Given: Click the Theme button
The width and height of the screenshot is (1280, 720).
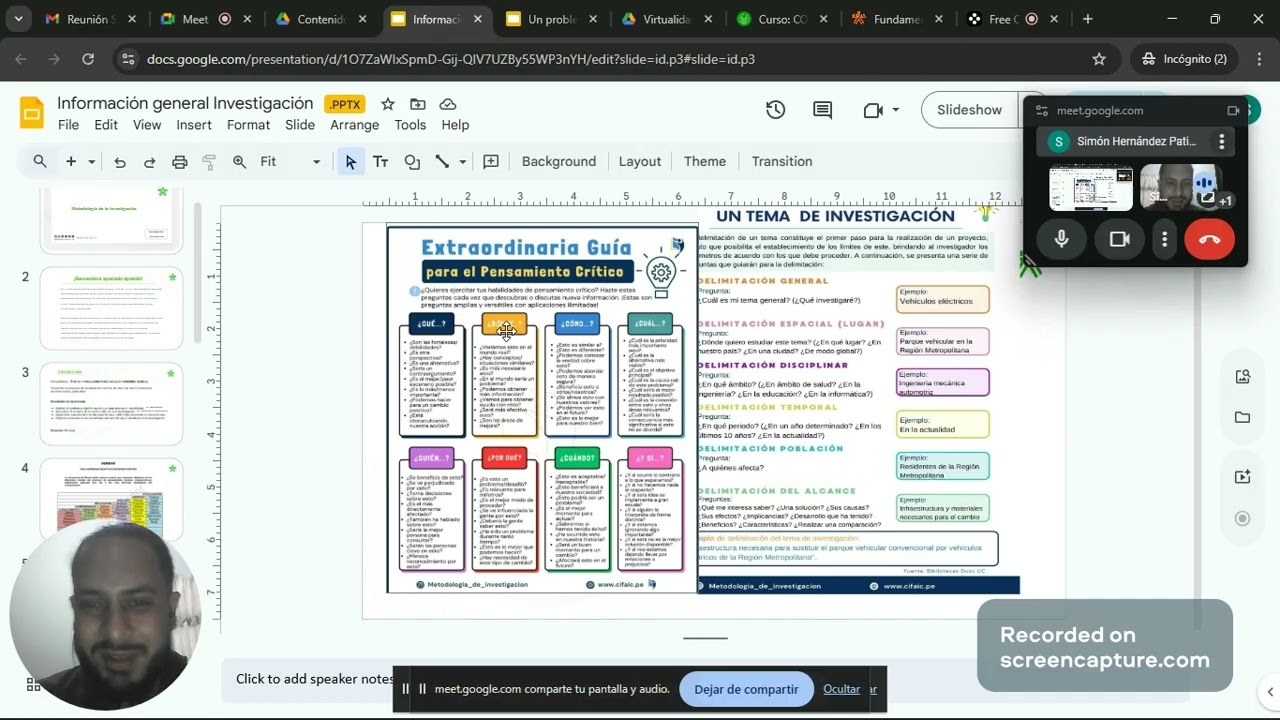Looking at the screenshot, I should pos(705,162).
